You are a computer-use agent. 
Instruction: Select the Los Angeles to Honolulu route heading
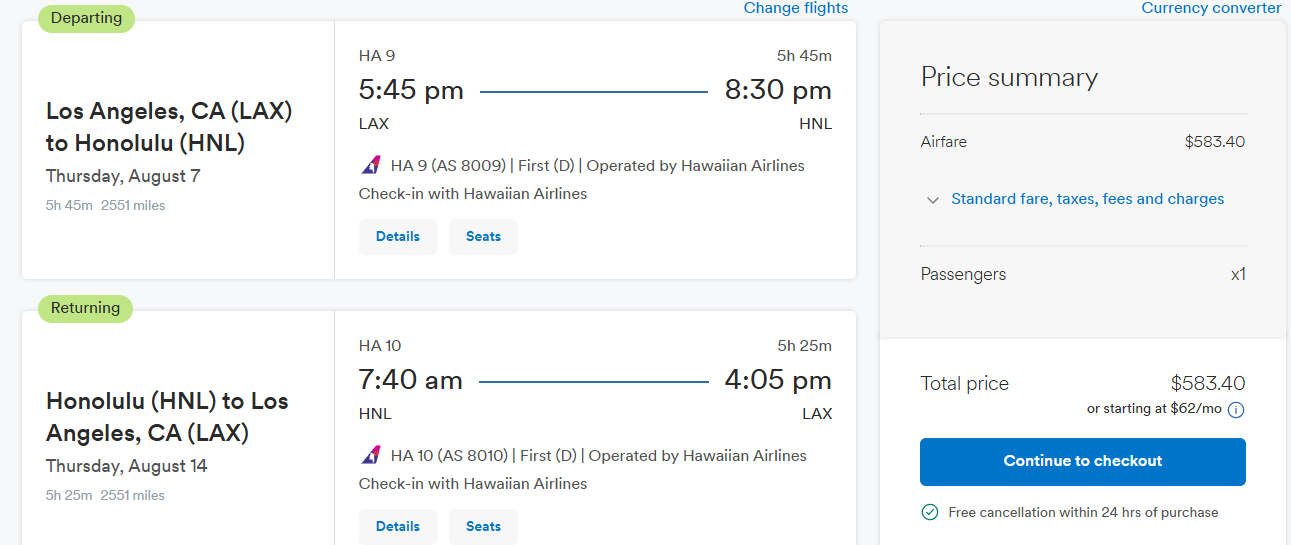(x=169, y=127)
